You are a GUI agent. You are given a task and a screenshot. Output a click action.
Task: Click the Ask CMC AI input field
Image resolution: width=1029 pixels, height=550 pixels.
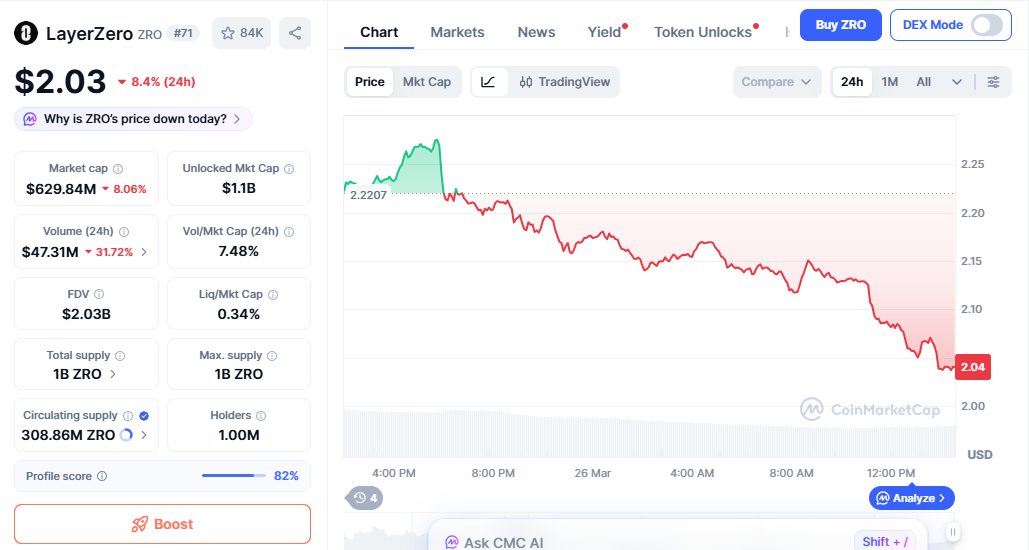click(x=640, y=542)
